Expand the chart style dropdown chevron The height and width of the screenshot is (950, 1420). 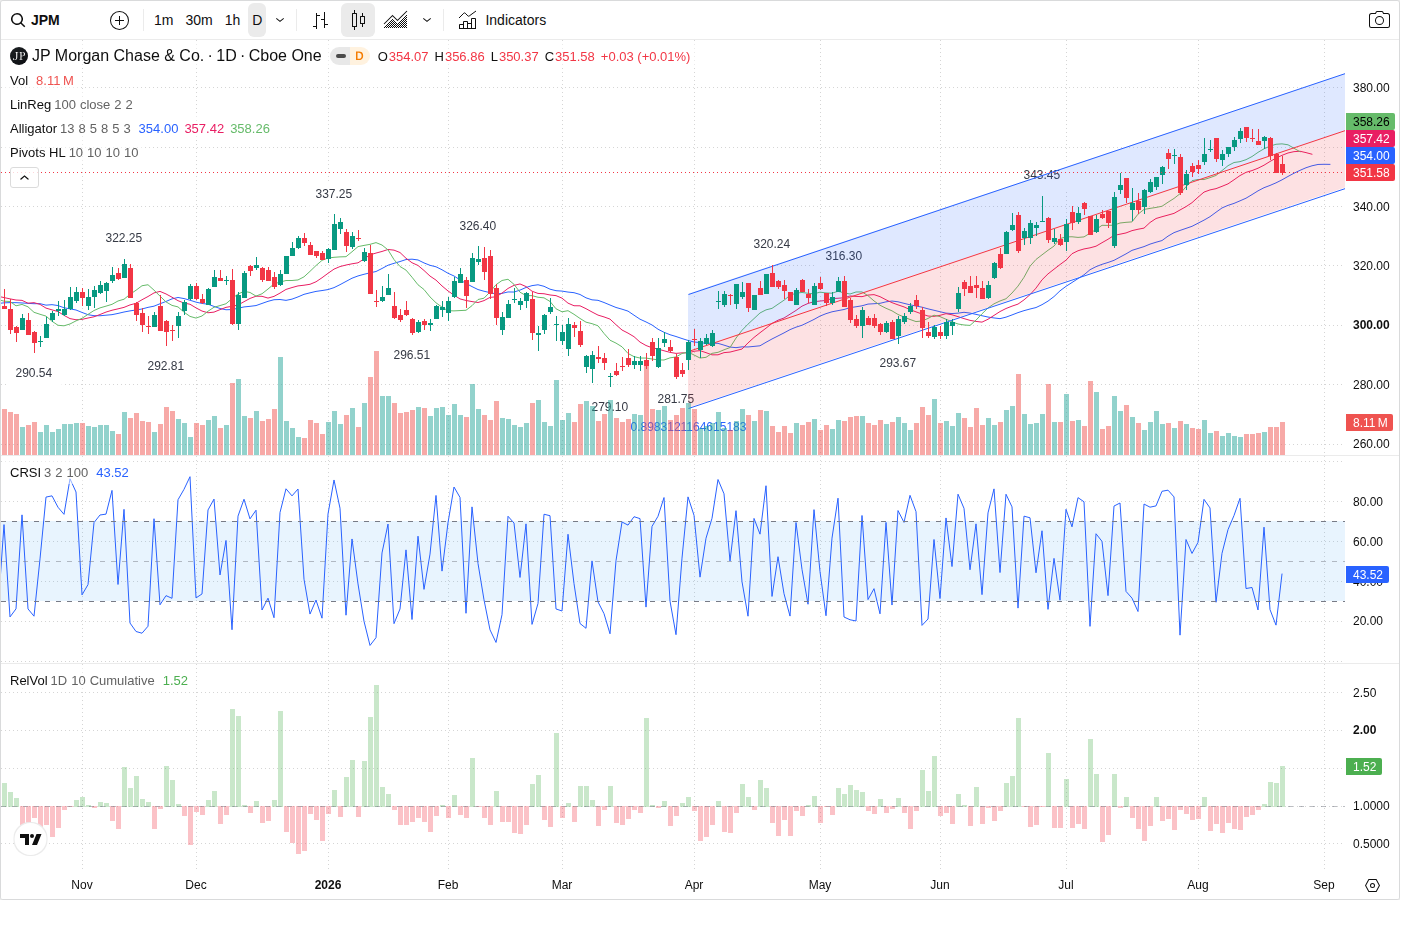427,20
